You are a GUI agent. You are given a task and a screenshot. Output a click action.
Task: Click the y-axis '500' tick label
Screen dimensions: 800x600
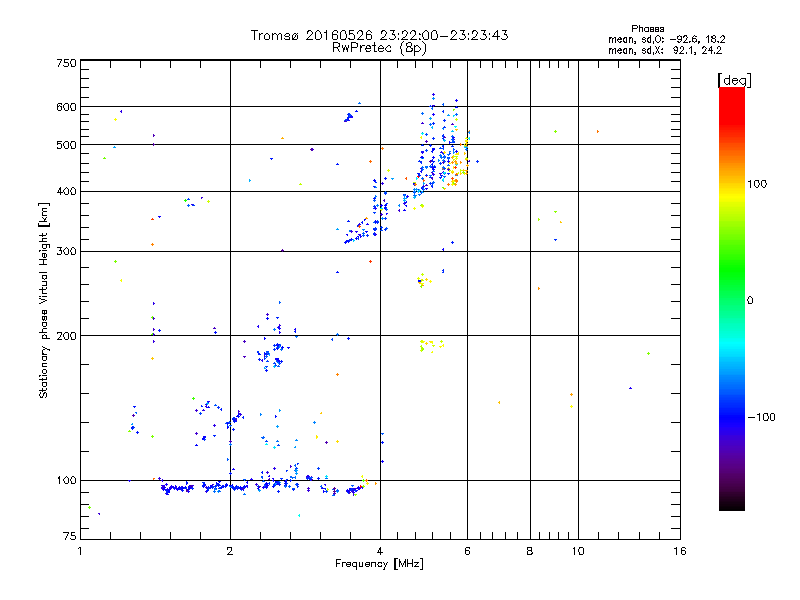pyautogui.click(x=66, y=145)
